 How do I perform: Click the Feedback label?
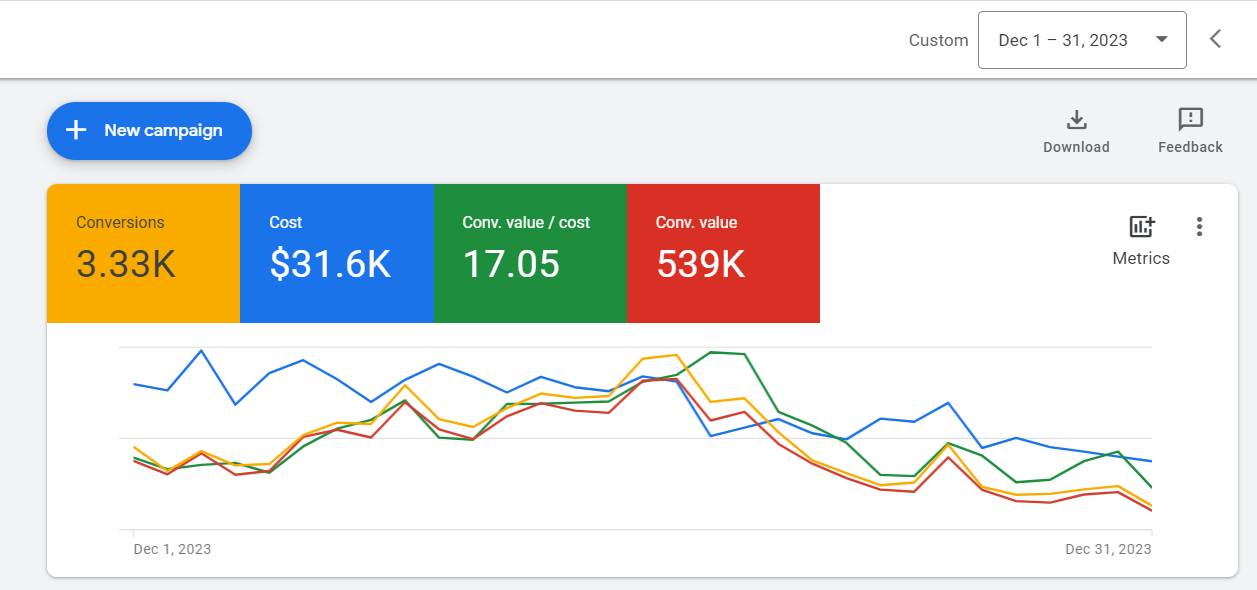click(1190, 147)
